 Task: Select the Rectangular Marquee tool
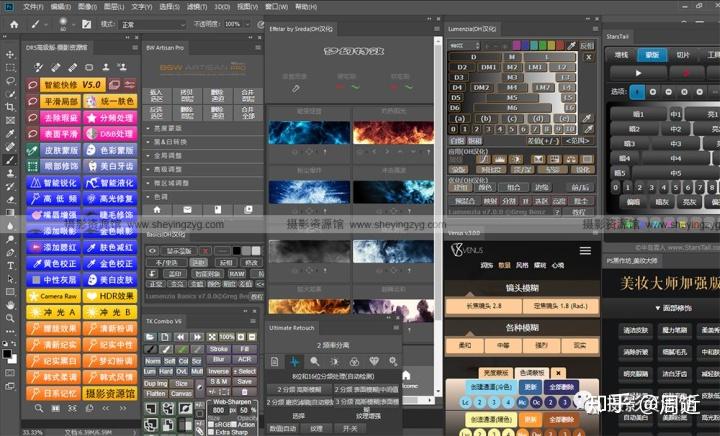[x=10, y=67]
